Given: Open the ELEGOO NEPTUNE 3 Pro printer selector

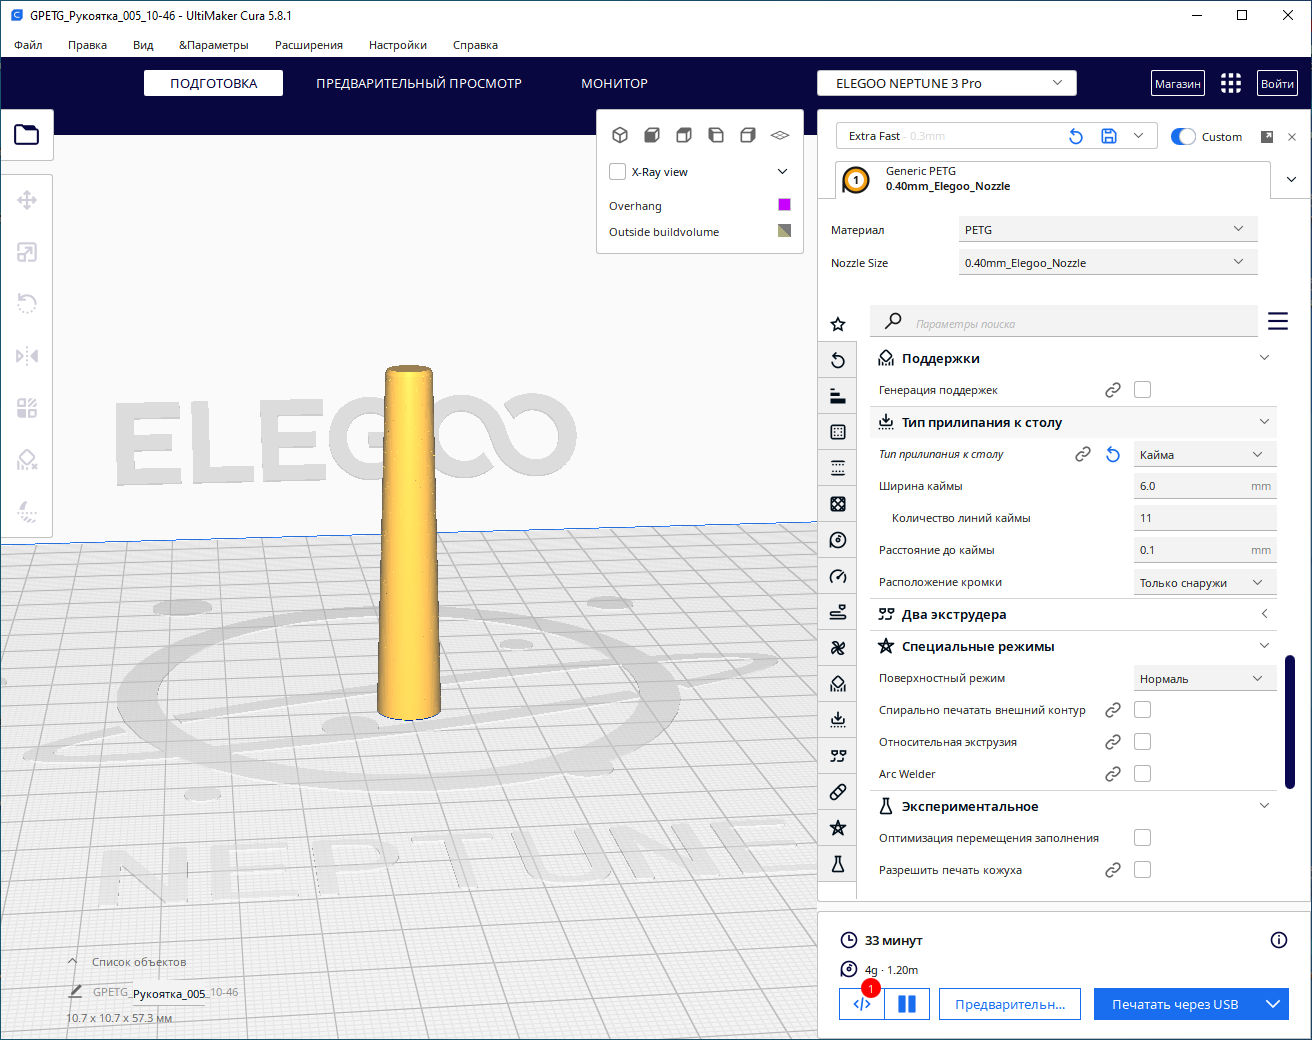Looking at the screenshot, I should tap(947, 83).
